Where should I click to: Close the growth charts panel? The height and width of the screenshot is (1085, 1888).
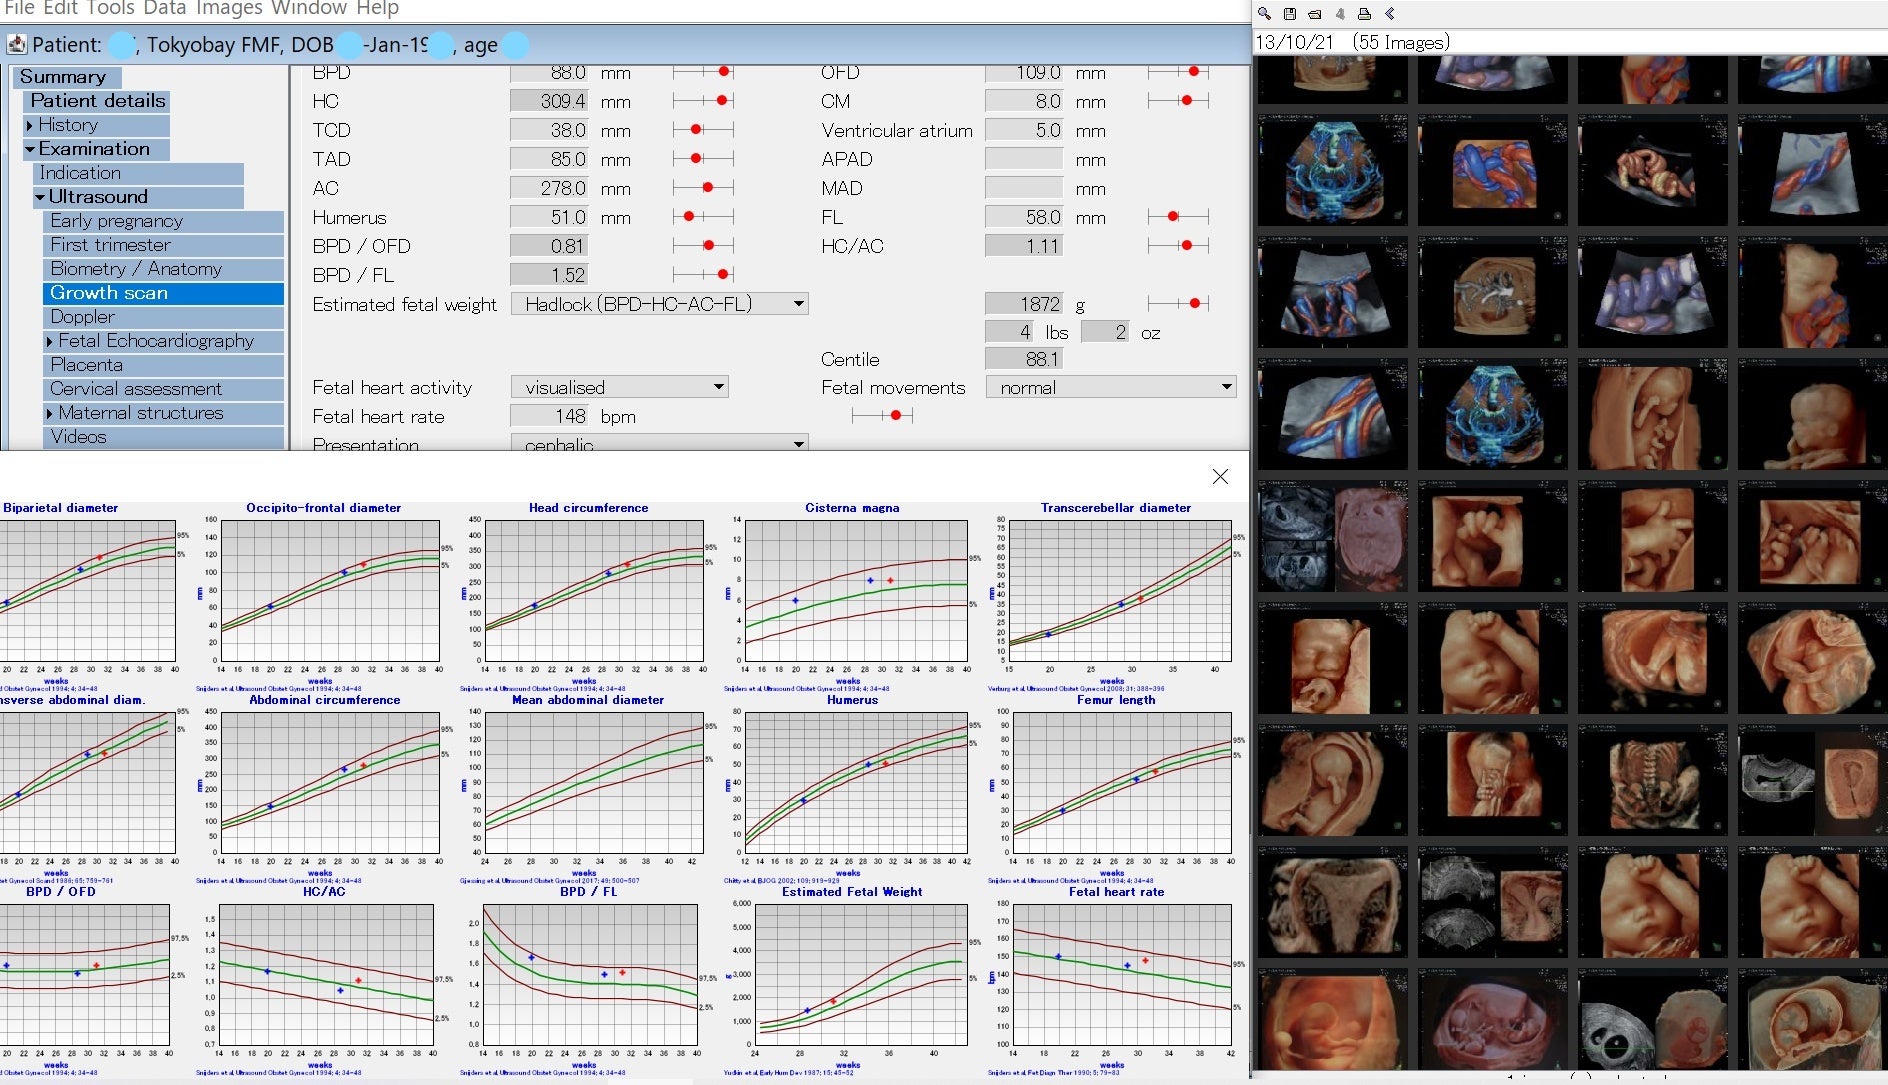(1220, 477)
